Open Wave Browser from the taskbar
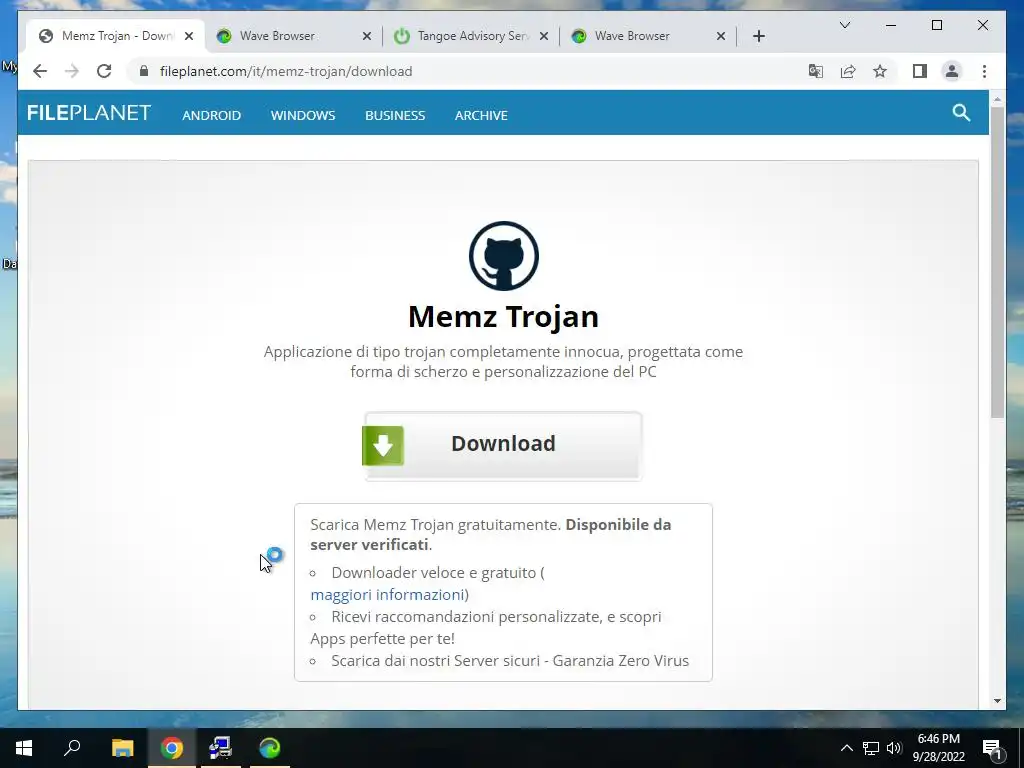 [x=269, y=748]
